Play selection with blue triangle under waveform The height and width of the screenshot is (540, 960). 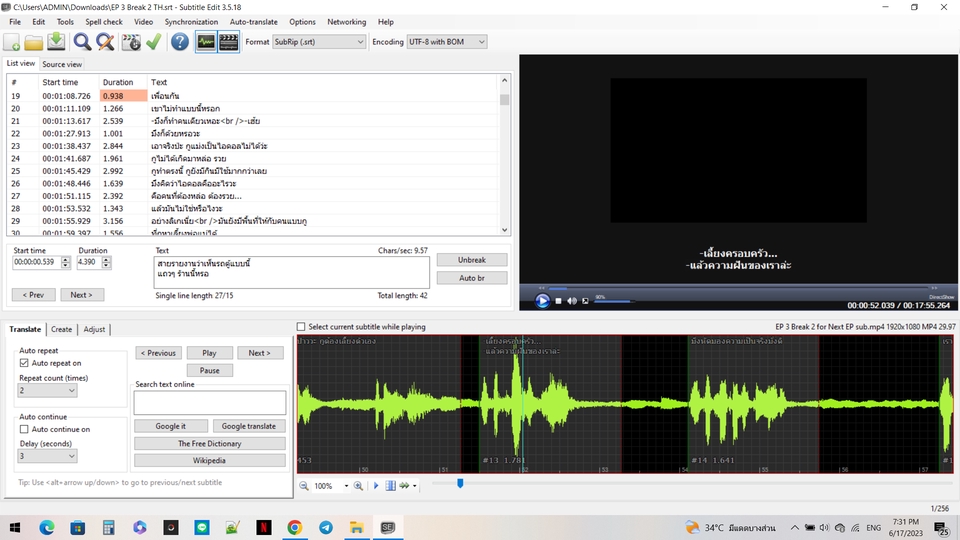(x=376, y=486)
